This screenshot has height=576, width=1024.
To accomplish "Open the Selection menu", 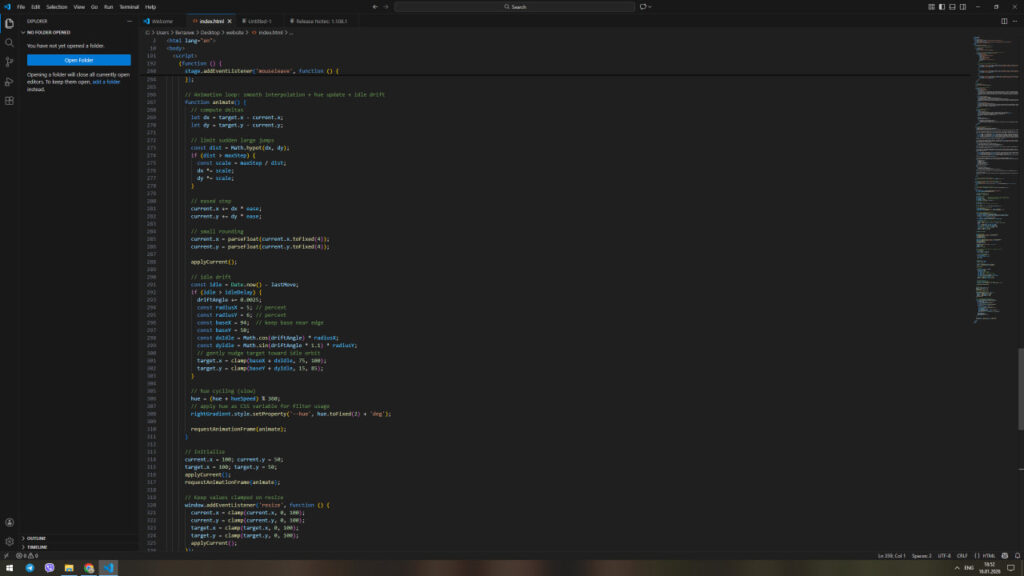I will pos(56,7).
